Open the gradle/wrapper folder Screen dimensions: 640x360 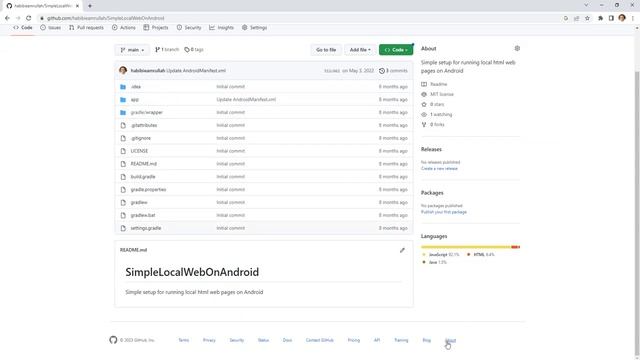pos(147,112)
